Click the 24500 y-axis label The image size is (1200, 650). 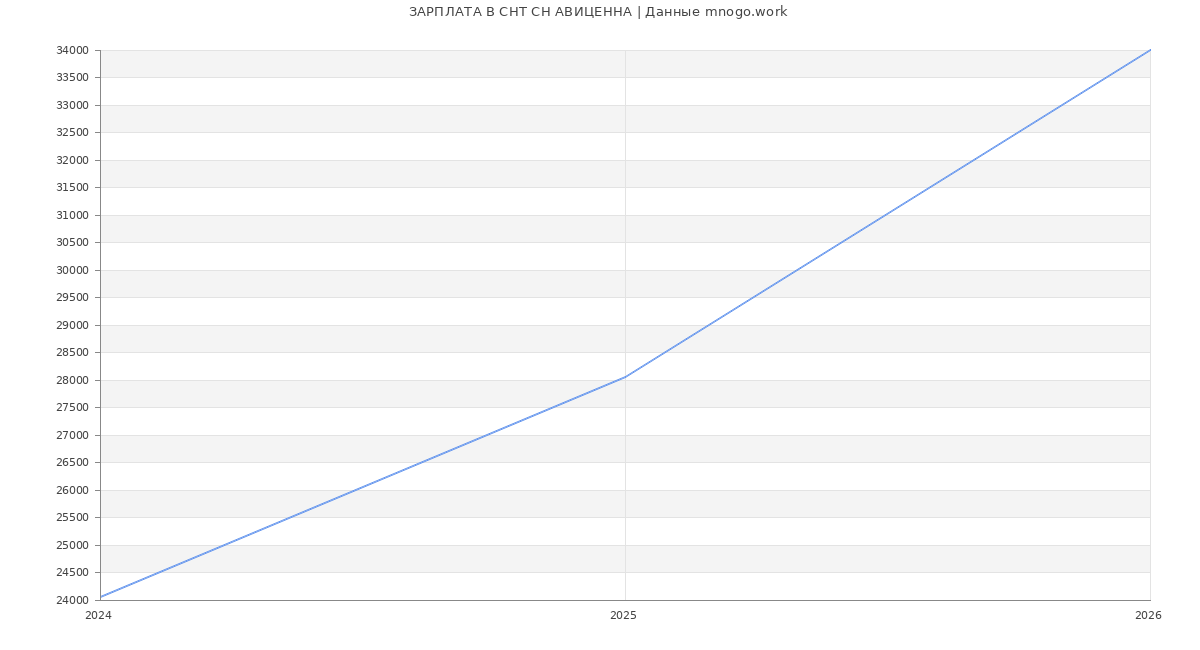72,573
